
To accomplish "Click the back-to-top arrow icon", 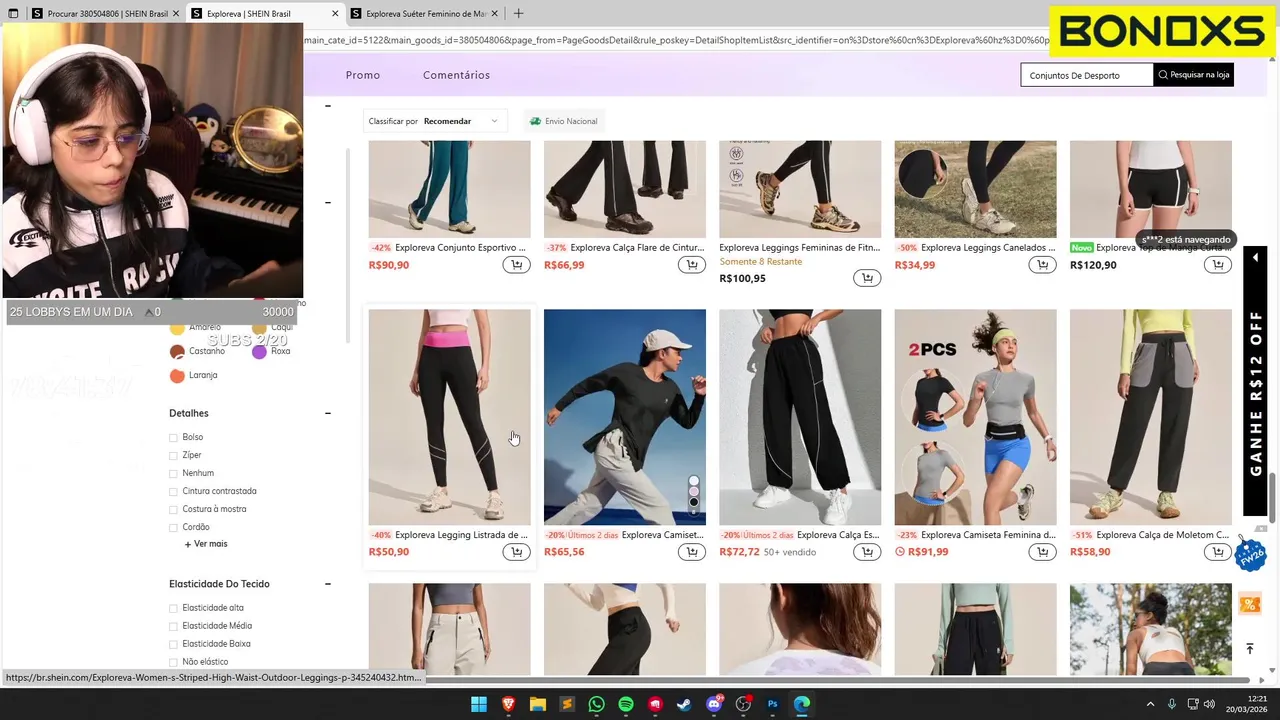I will pyautogui.click(x=1249, y=649).
